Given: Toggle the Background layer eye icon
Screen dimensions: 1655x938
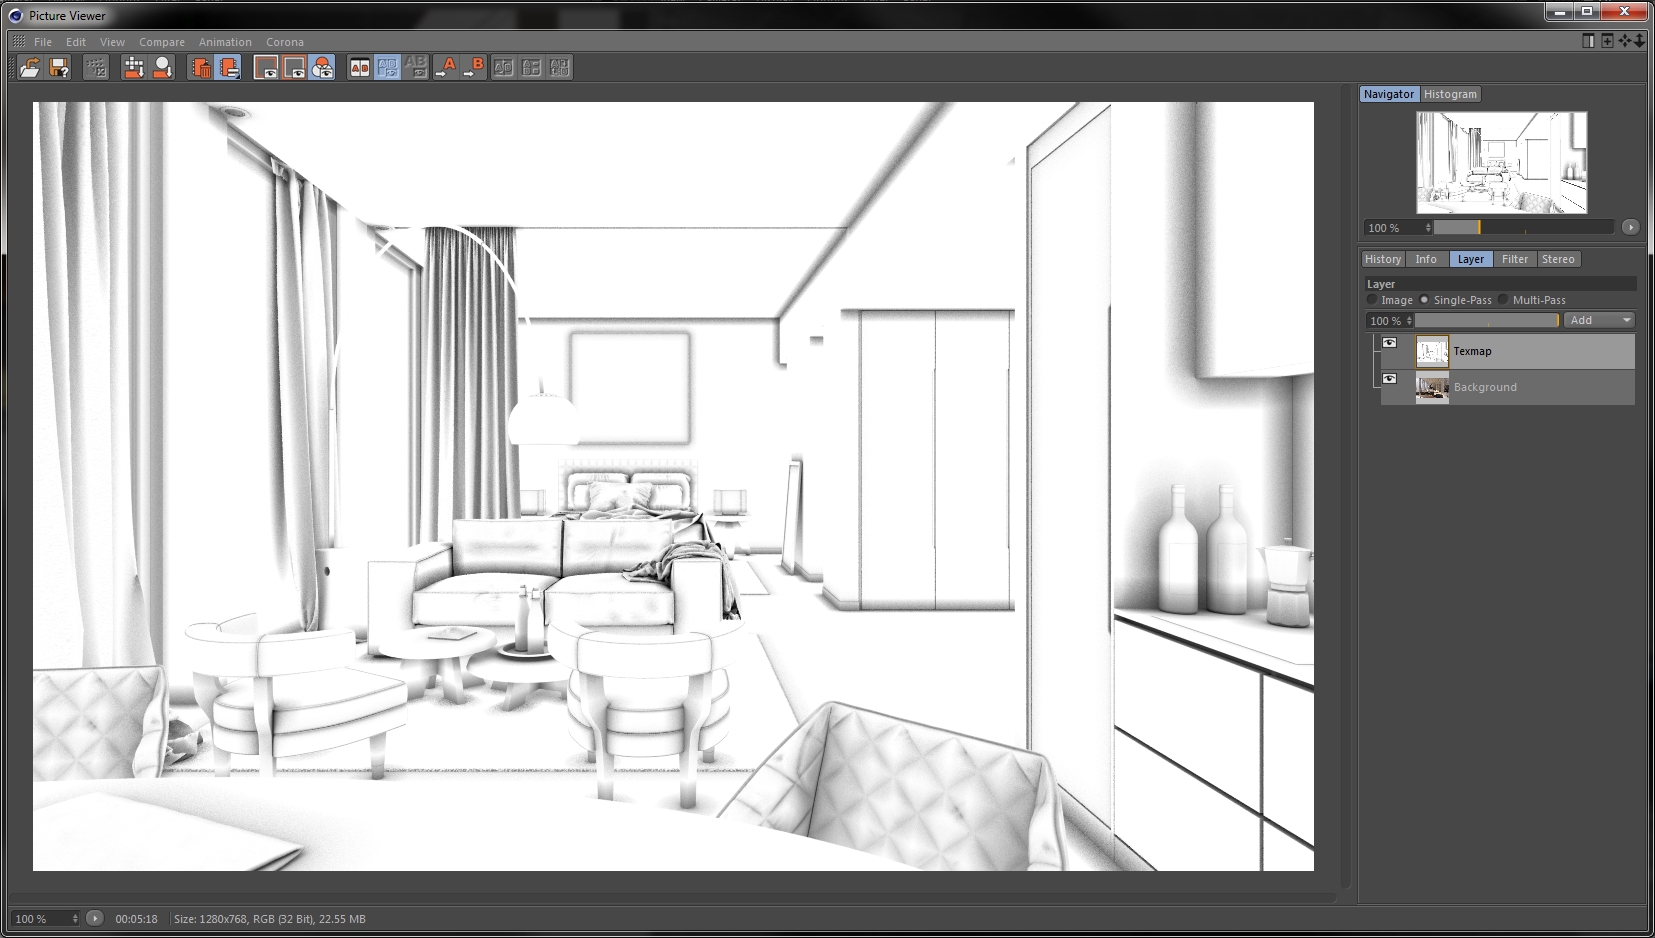Looking at the screenshot, I should (1389, 379).
